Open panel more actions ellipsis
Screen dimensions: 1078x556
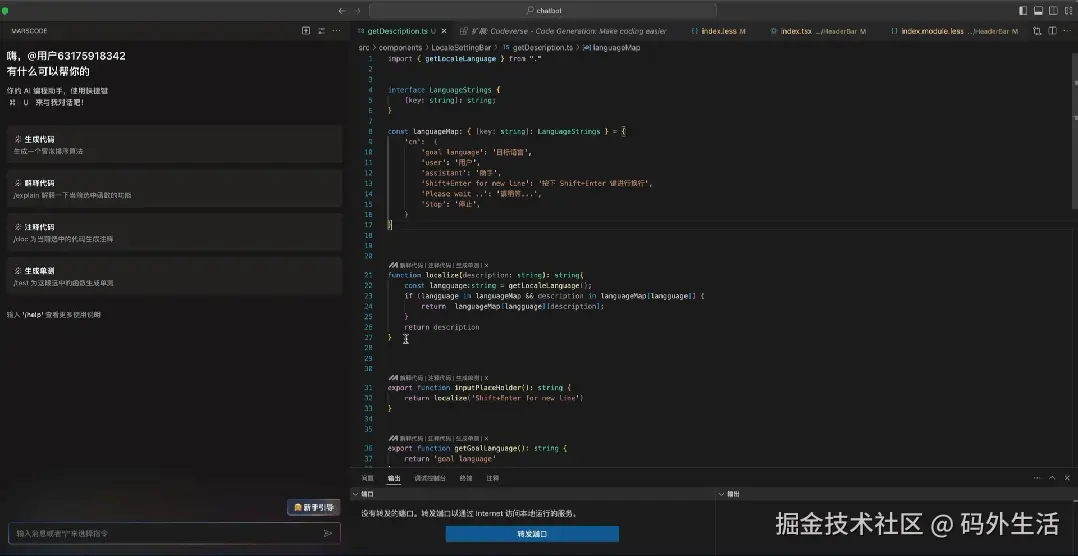click(1037, 478)
